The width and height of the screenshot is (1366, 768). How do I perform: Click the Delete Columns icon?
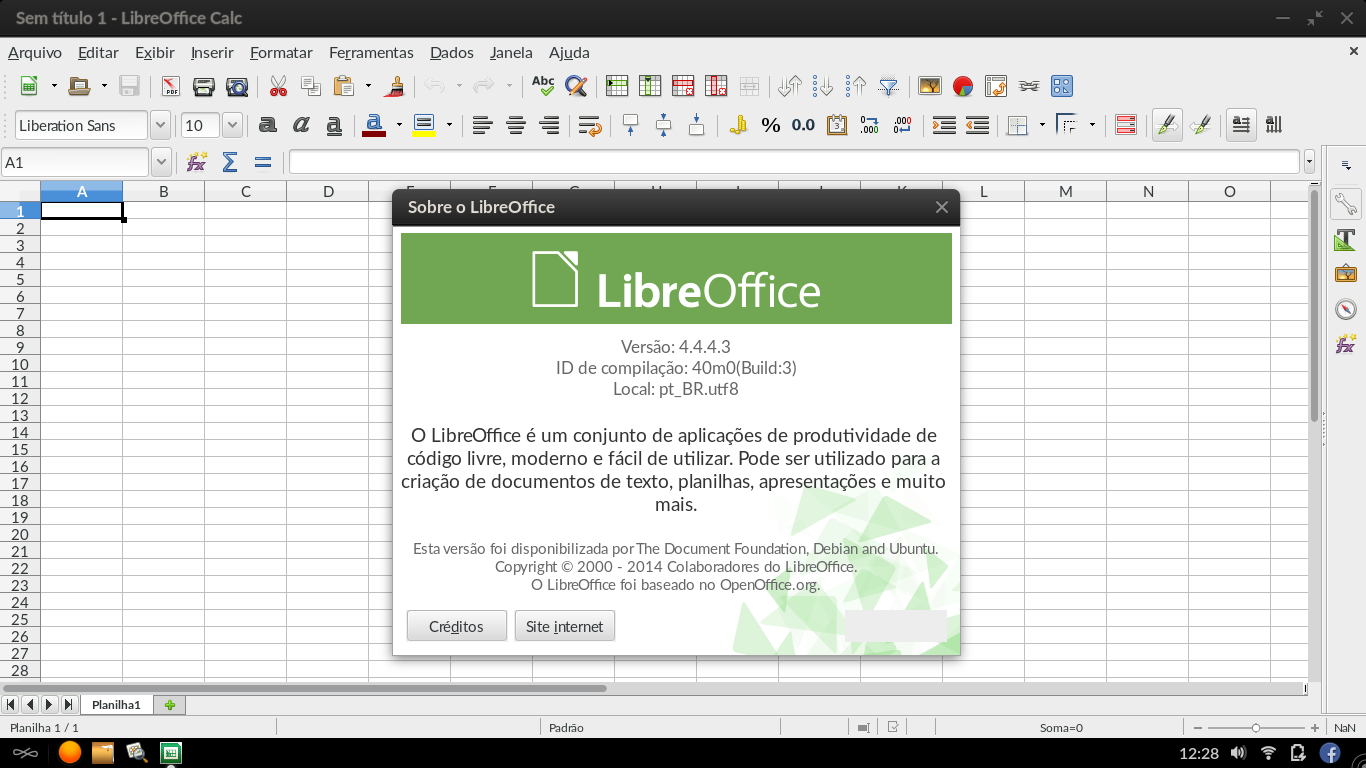pos(716,86)
